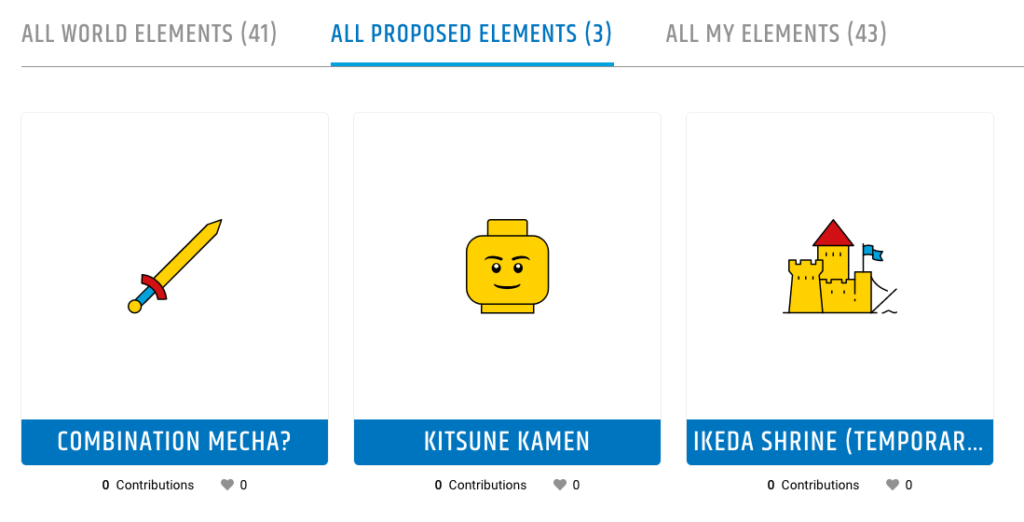Open the sword icon on Combination Mecha card
Screen dimensions: 1024x522
click(x=174, y=267)
